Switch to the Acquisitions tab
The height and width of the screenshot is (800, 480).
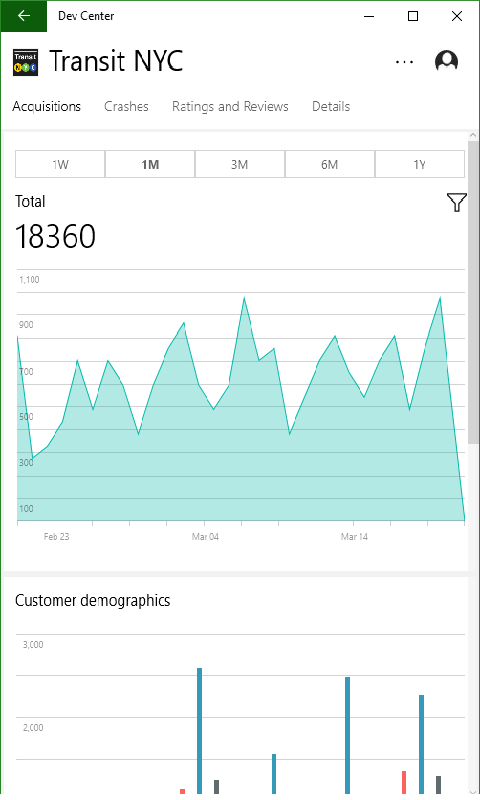click(x=46, y=106)
